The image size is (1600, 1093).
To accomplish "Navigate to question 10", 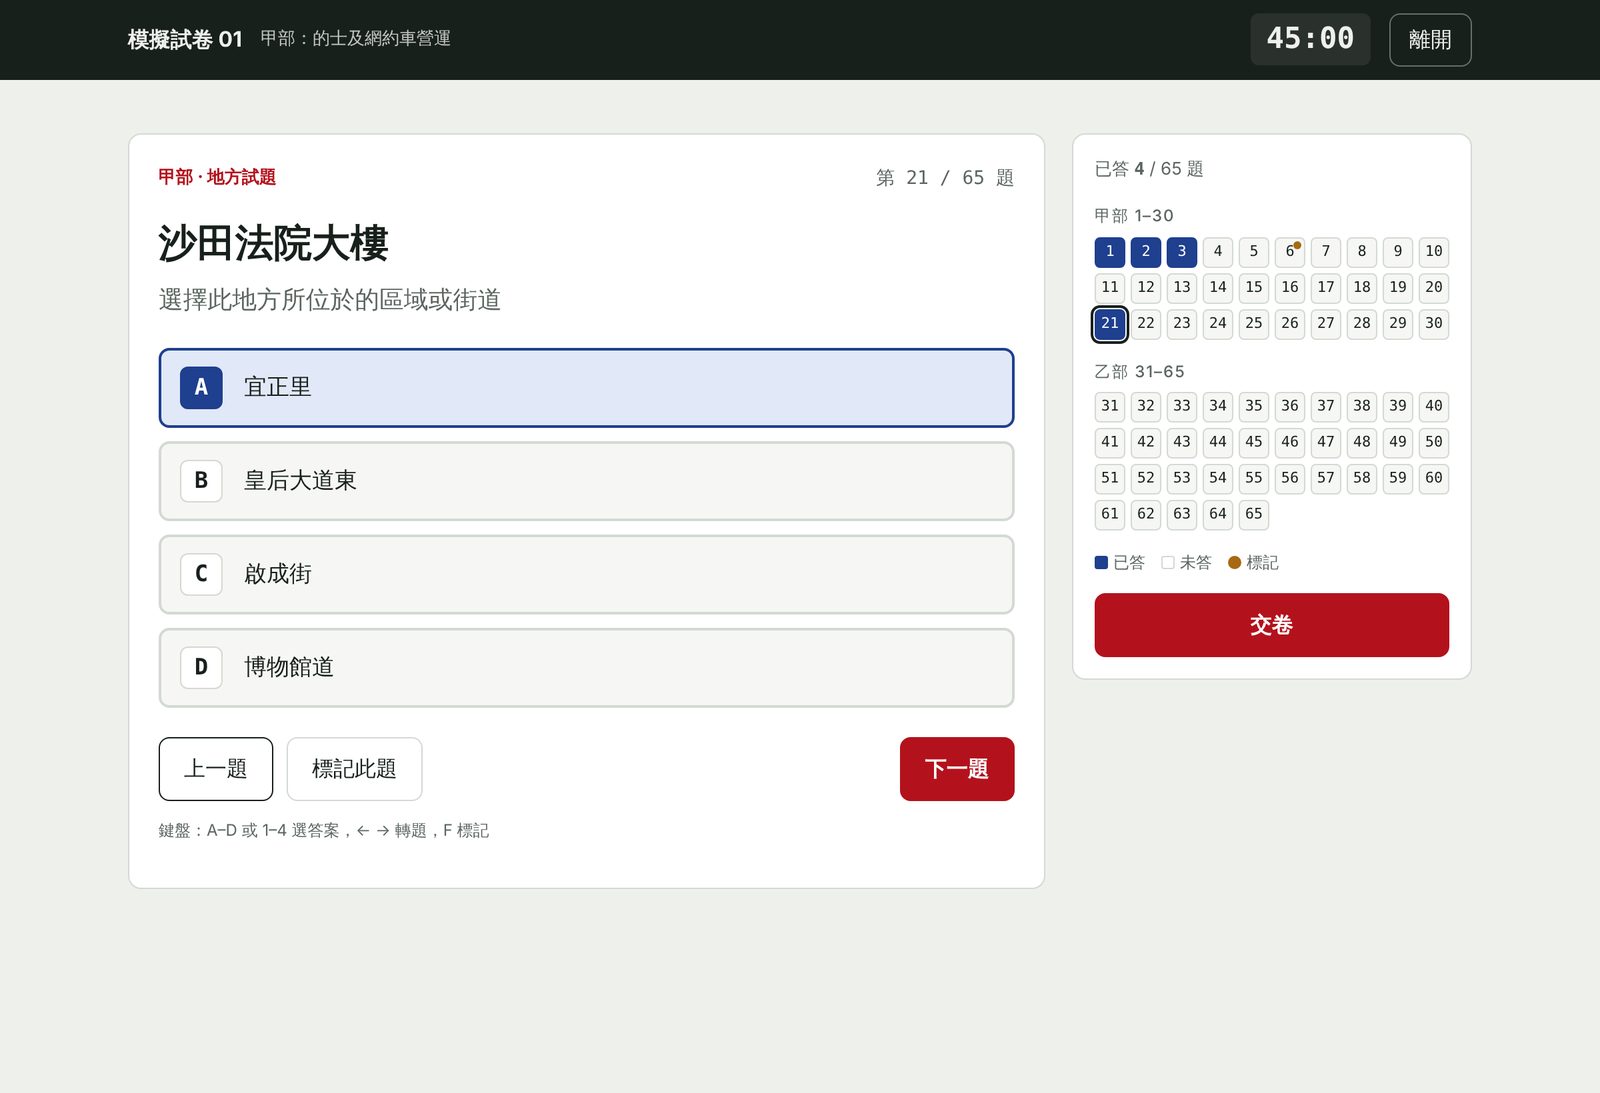I will (1434, 251).
